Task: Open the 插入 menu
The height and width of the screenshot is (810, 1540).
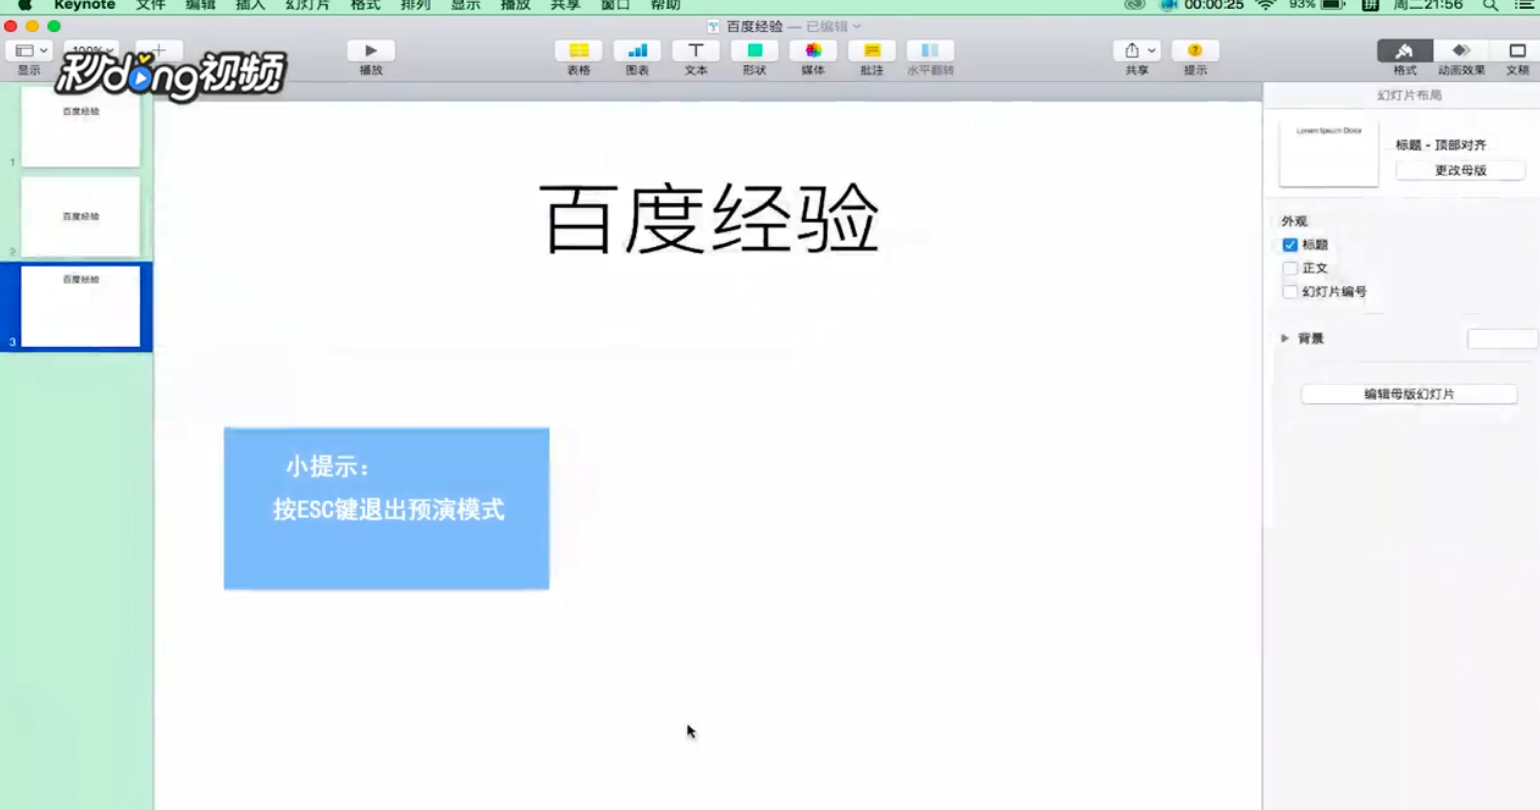Action: (251, 5)
